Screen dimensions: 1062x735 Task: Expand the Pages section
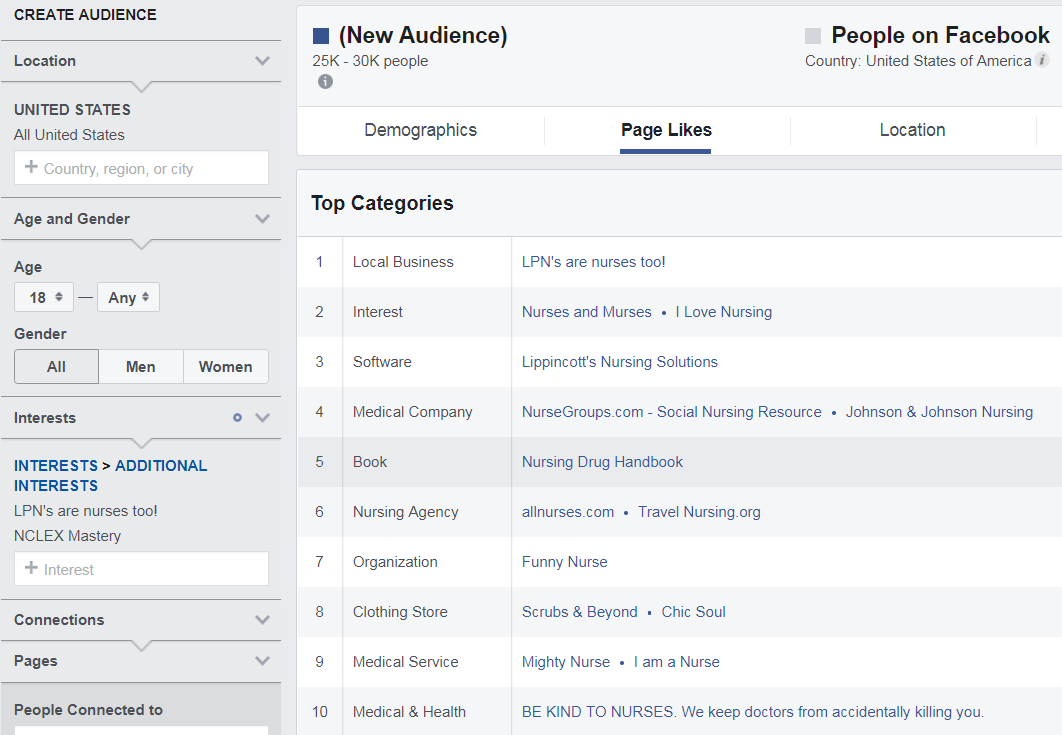coord(262,660)
